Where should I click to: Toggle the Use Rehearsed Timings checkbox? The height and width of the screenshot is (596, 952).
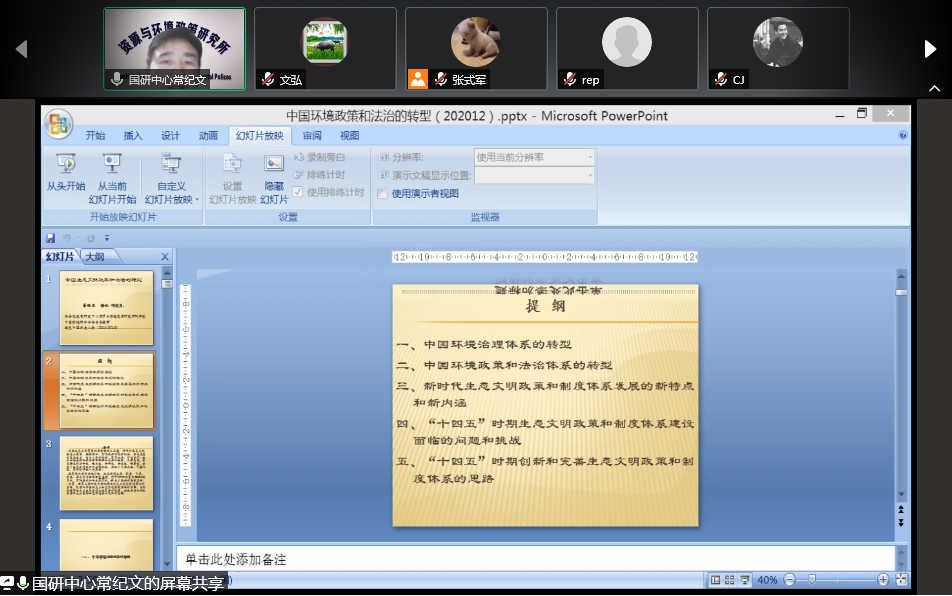tap(298, 192)
